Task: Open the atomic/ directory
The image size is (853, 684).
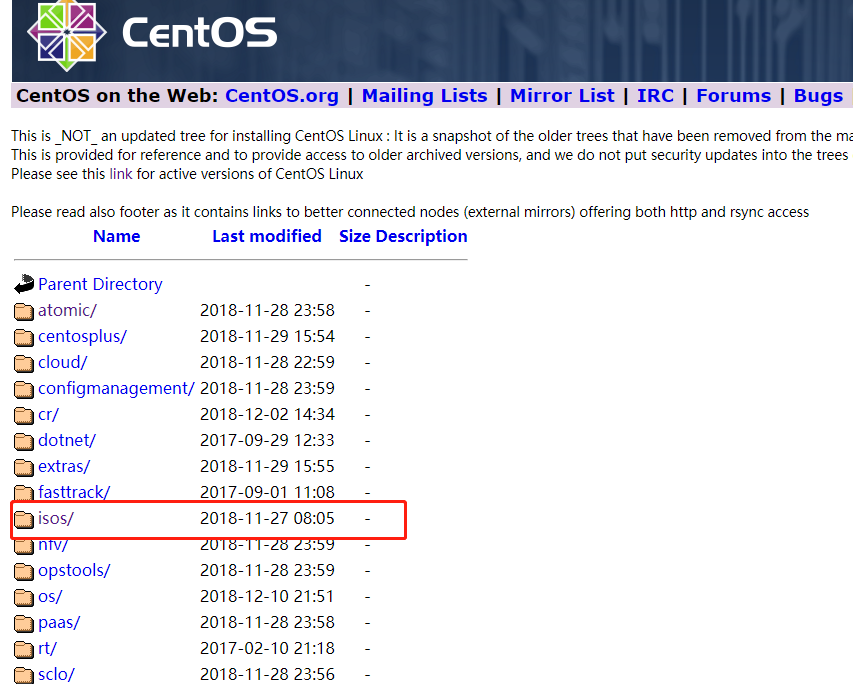Action: (67, 310)
